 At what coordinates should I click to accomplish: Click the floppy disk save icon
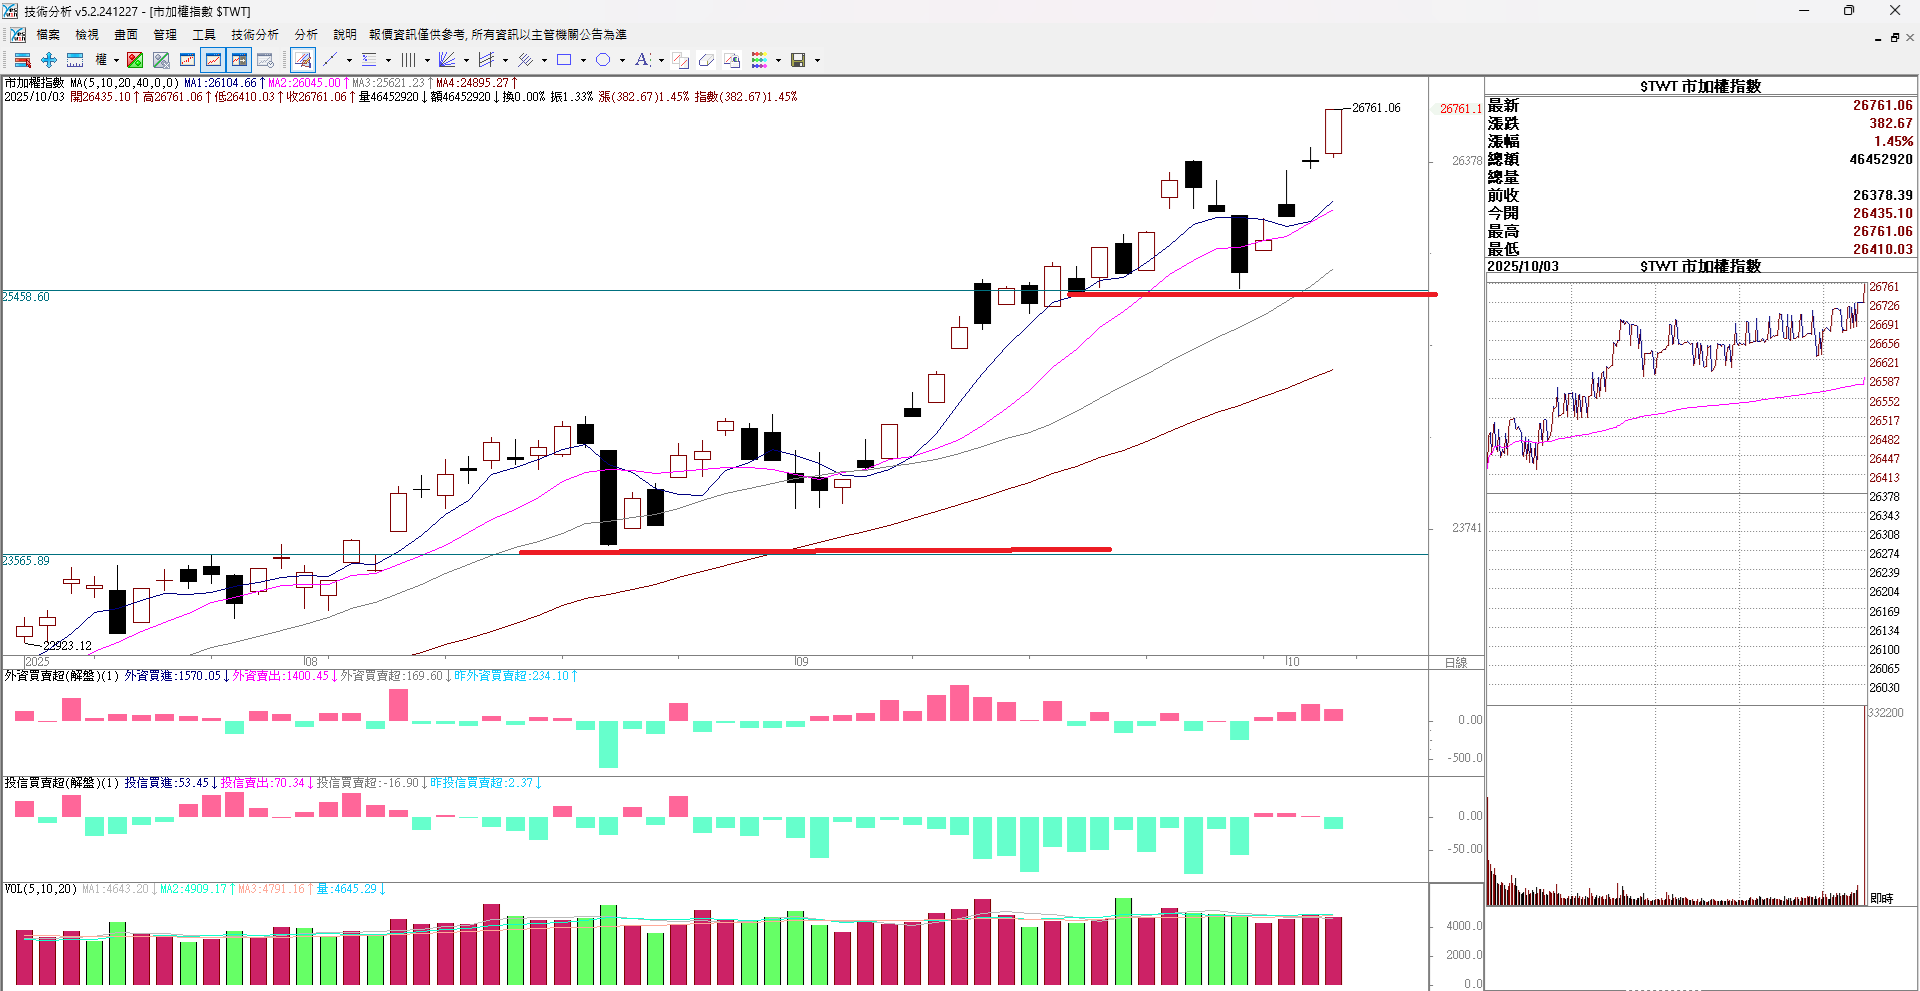pyautogui.click(x=798, y=60)
